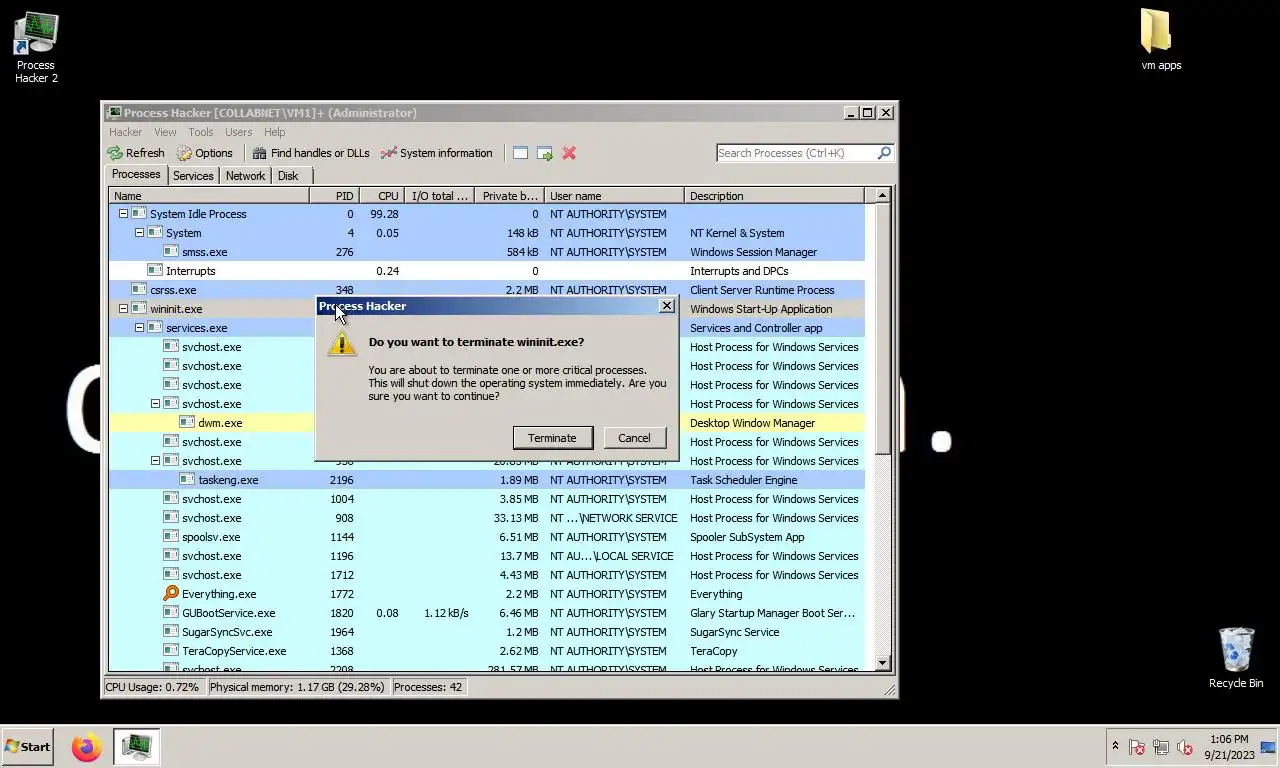Click the process list scroll up arrow
1280x768 pixels.
pos(882,196)
